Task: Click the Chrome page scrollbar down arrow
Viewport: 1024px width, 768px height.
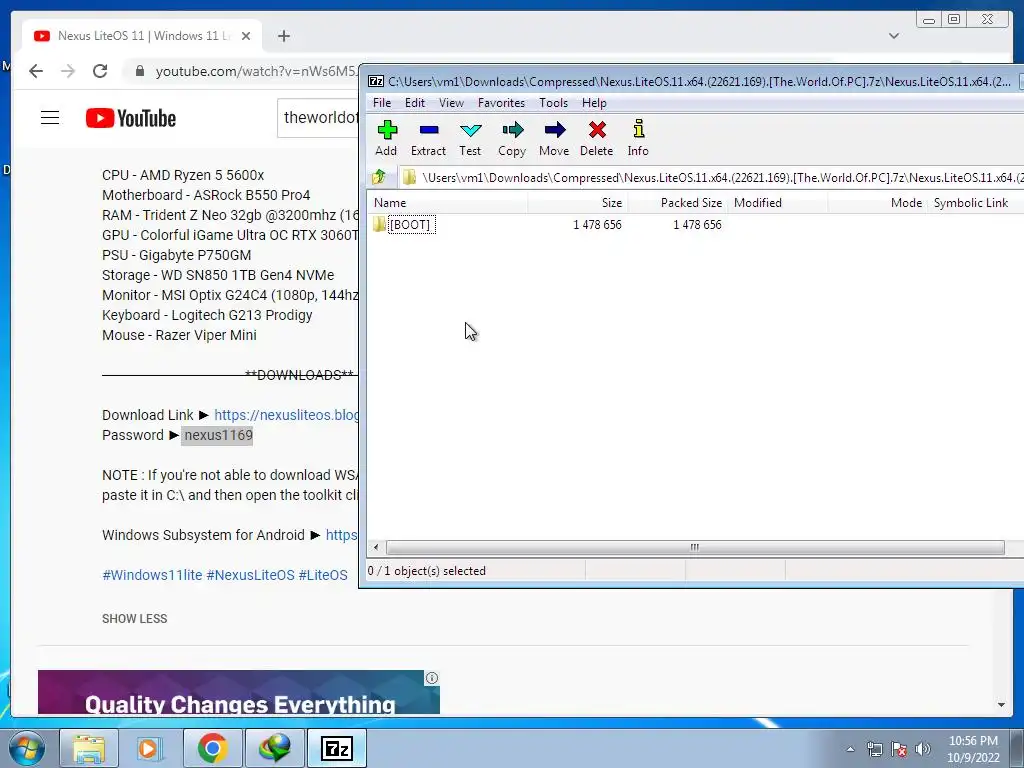Action: [1001, 705]
